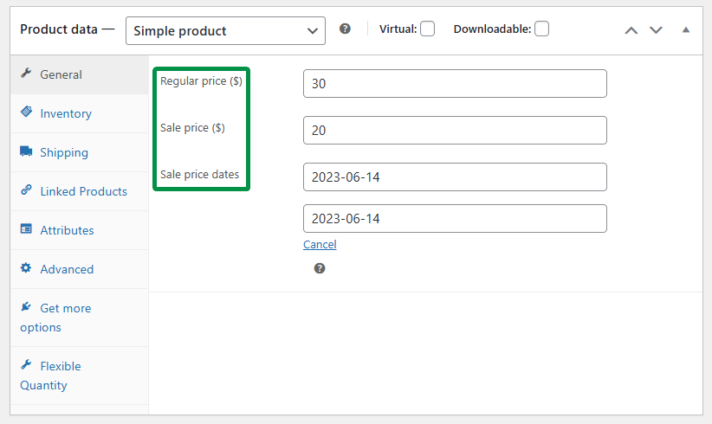The height and width of the screenshot is (424, 712).
Task: Move Product data panel down
Action: [x=656, y=30]
